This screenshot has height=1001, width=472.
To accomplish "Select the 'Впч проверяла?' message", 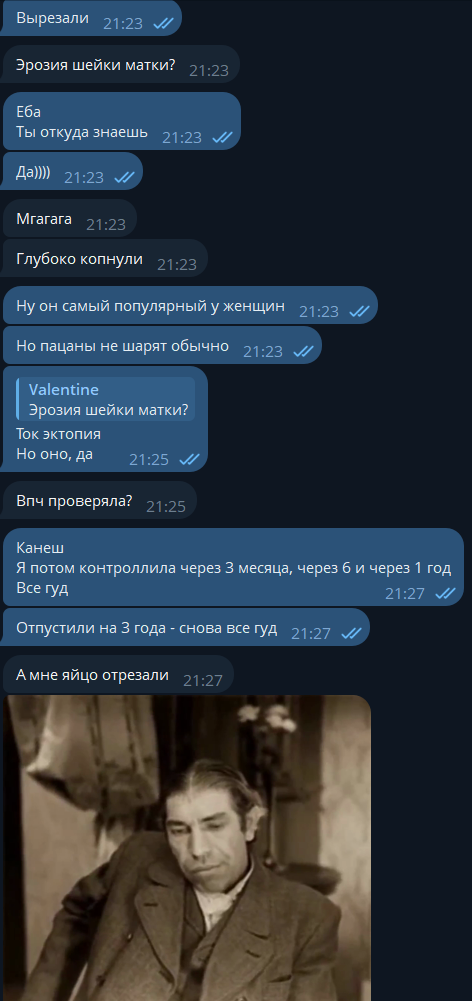I will [100, 500].
